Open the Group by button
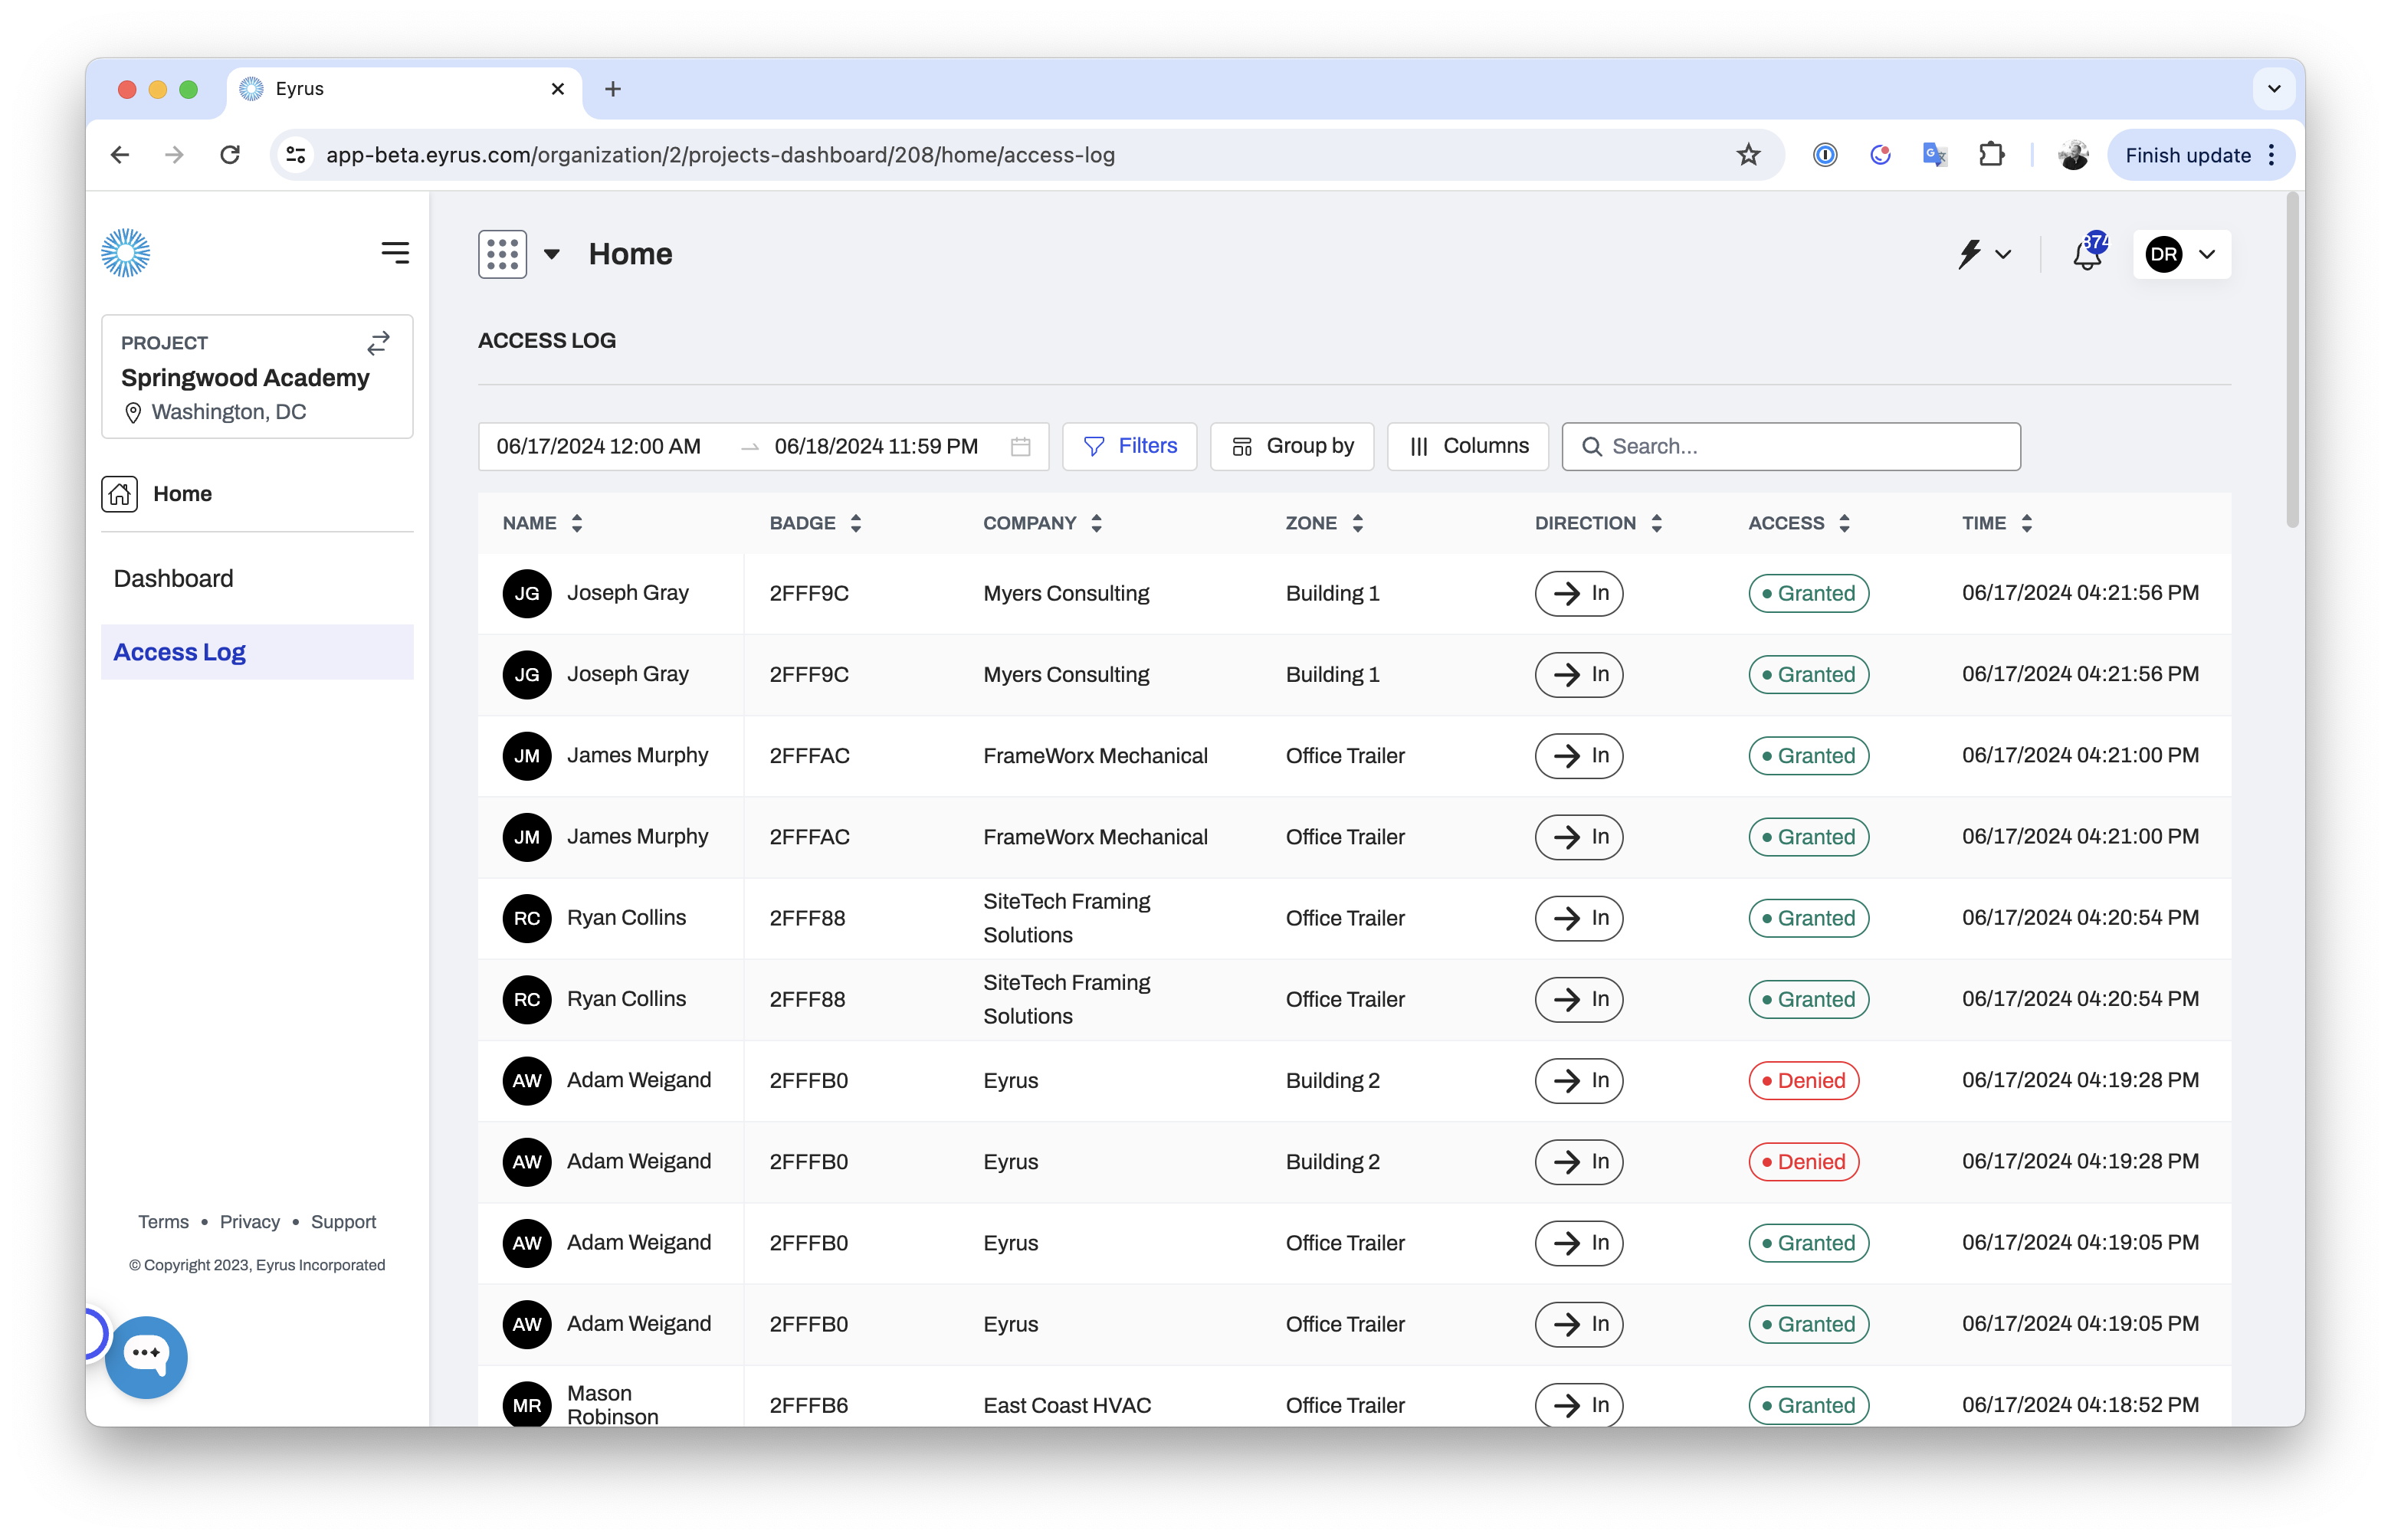 pyautogui.click(x=1291, y=446)
